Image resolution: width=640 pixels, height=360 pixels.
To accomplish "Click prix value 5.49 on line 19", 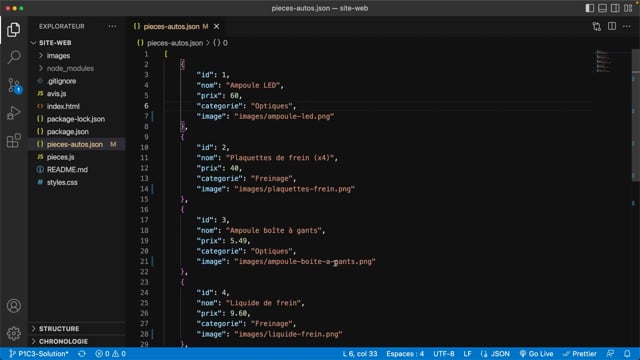I will [238, 241].
